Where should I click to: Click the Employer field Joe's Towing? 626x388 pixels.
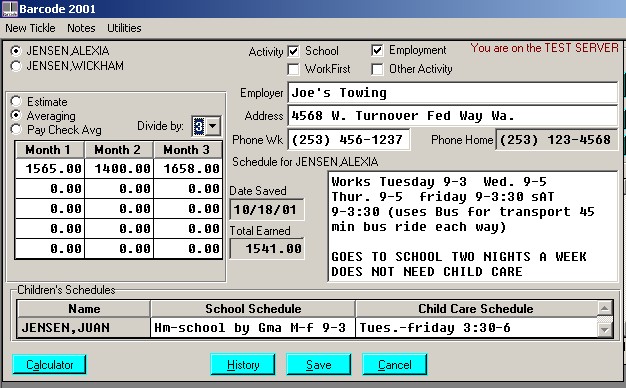[452, 93]
